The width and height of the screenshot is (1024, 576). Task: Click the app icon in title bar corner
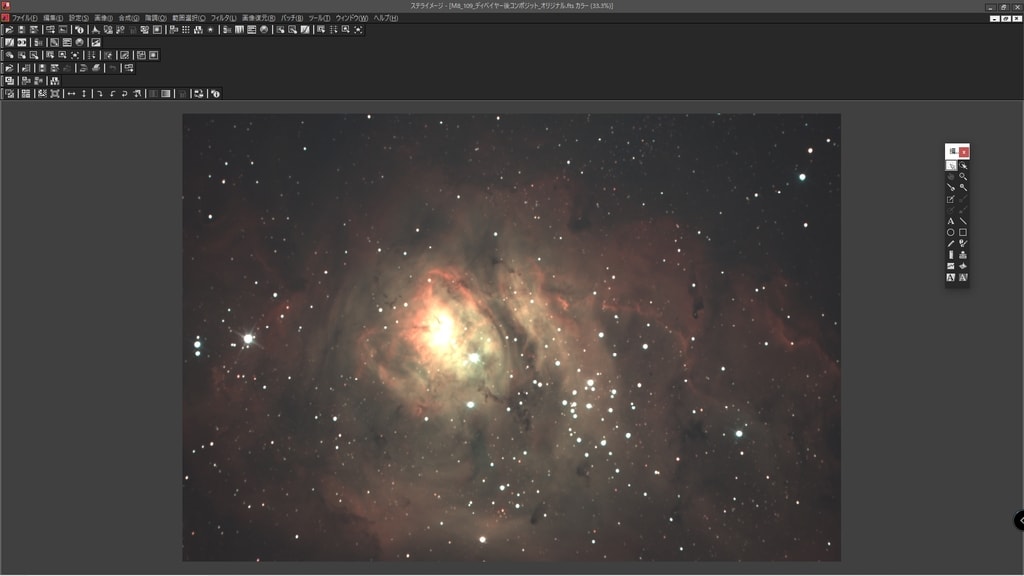pos(5,5)
